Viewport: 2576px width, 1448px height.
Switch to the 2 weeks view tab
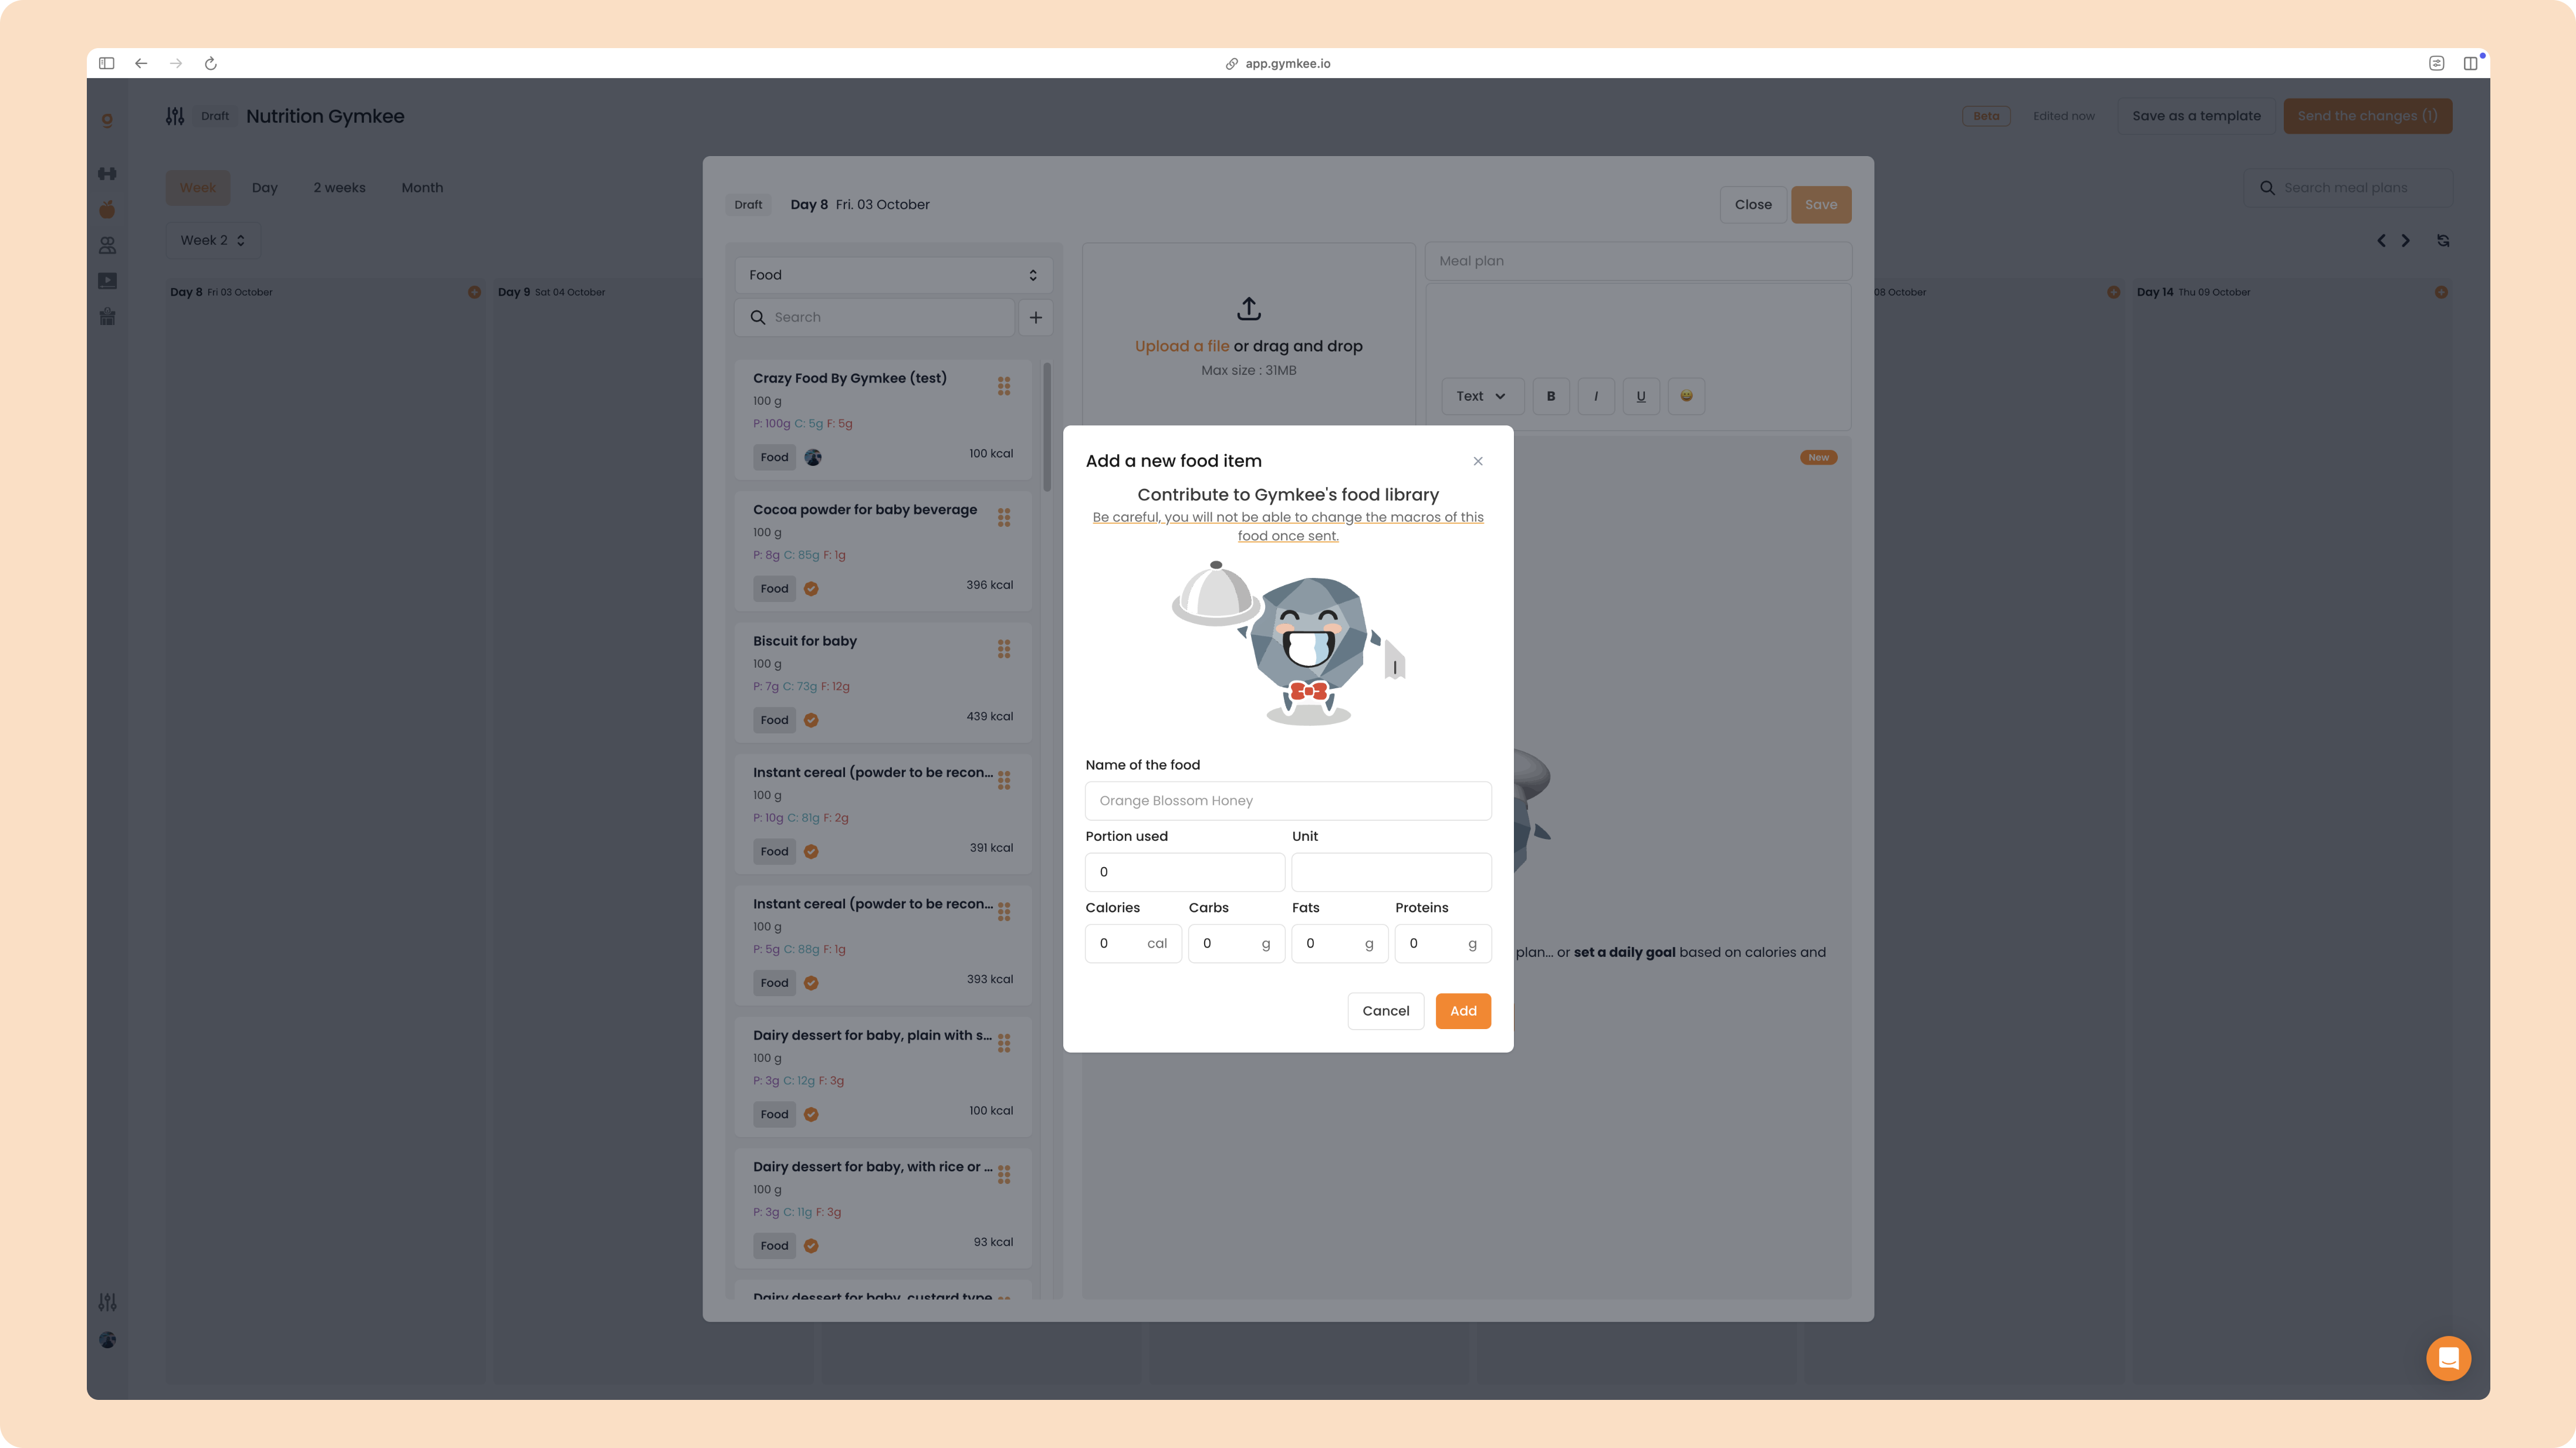point(339,188)
